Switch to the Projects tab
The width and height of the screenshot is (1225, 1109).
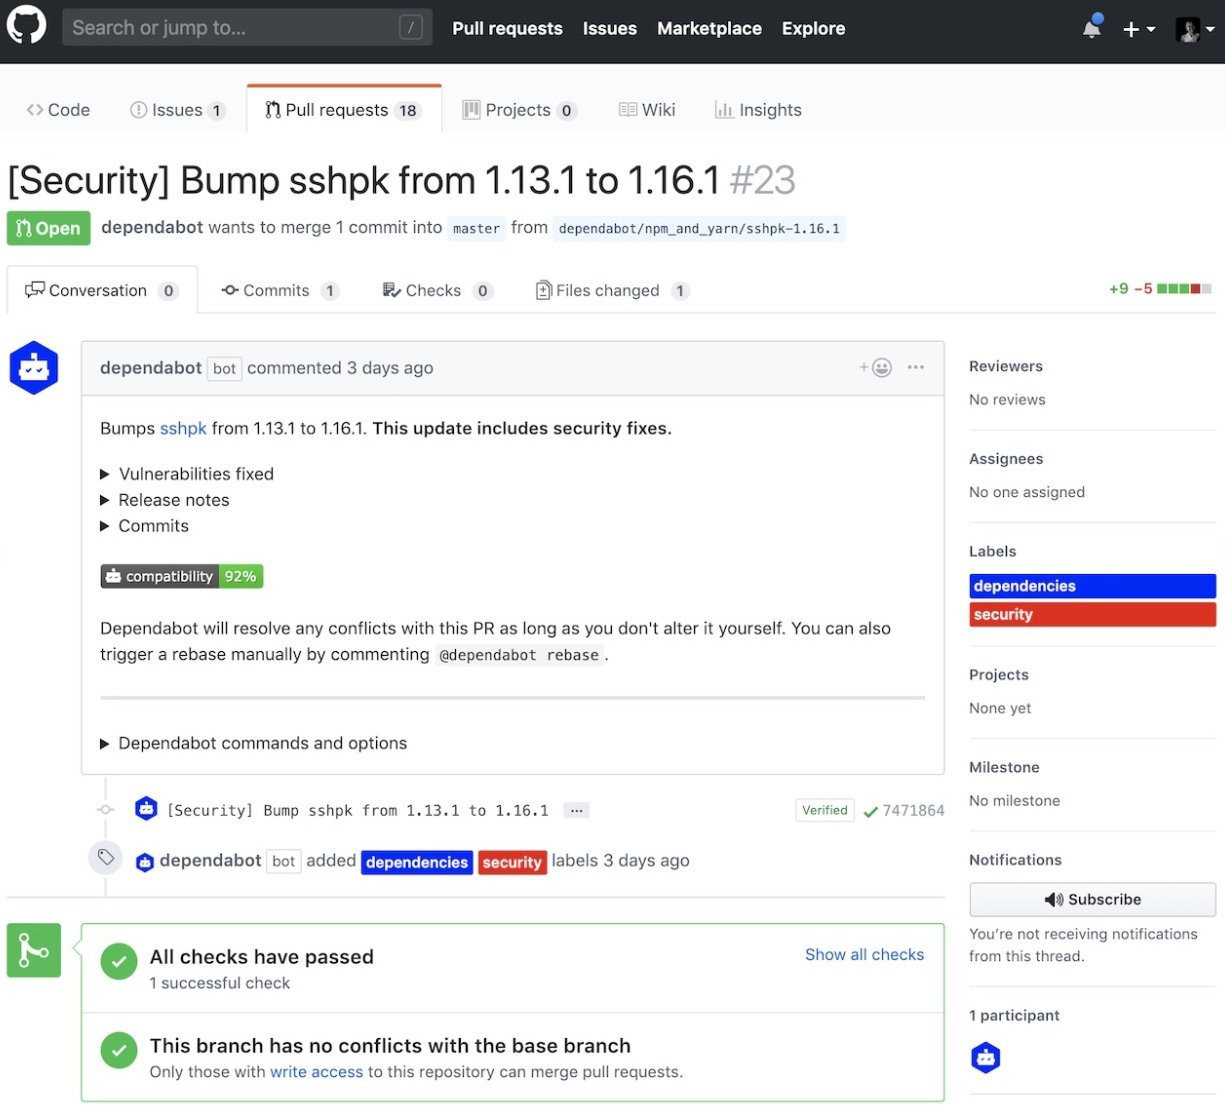519,110
